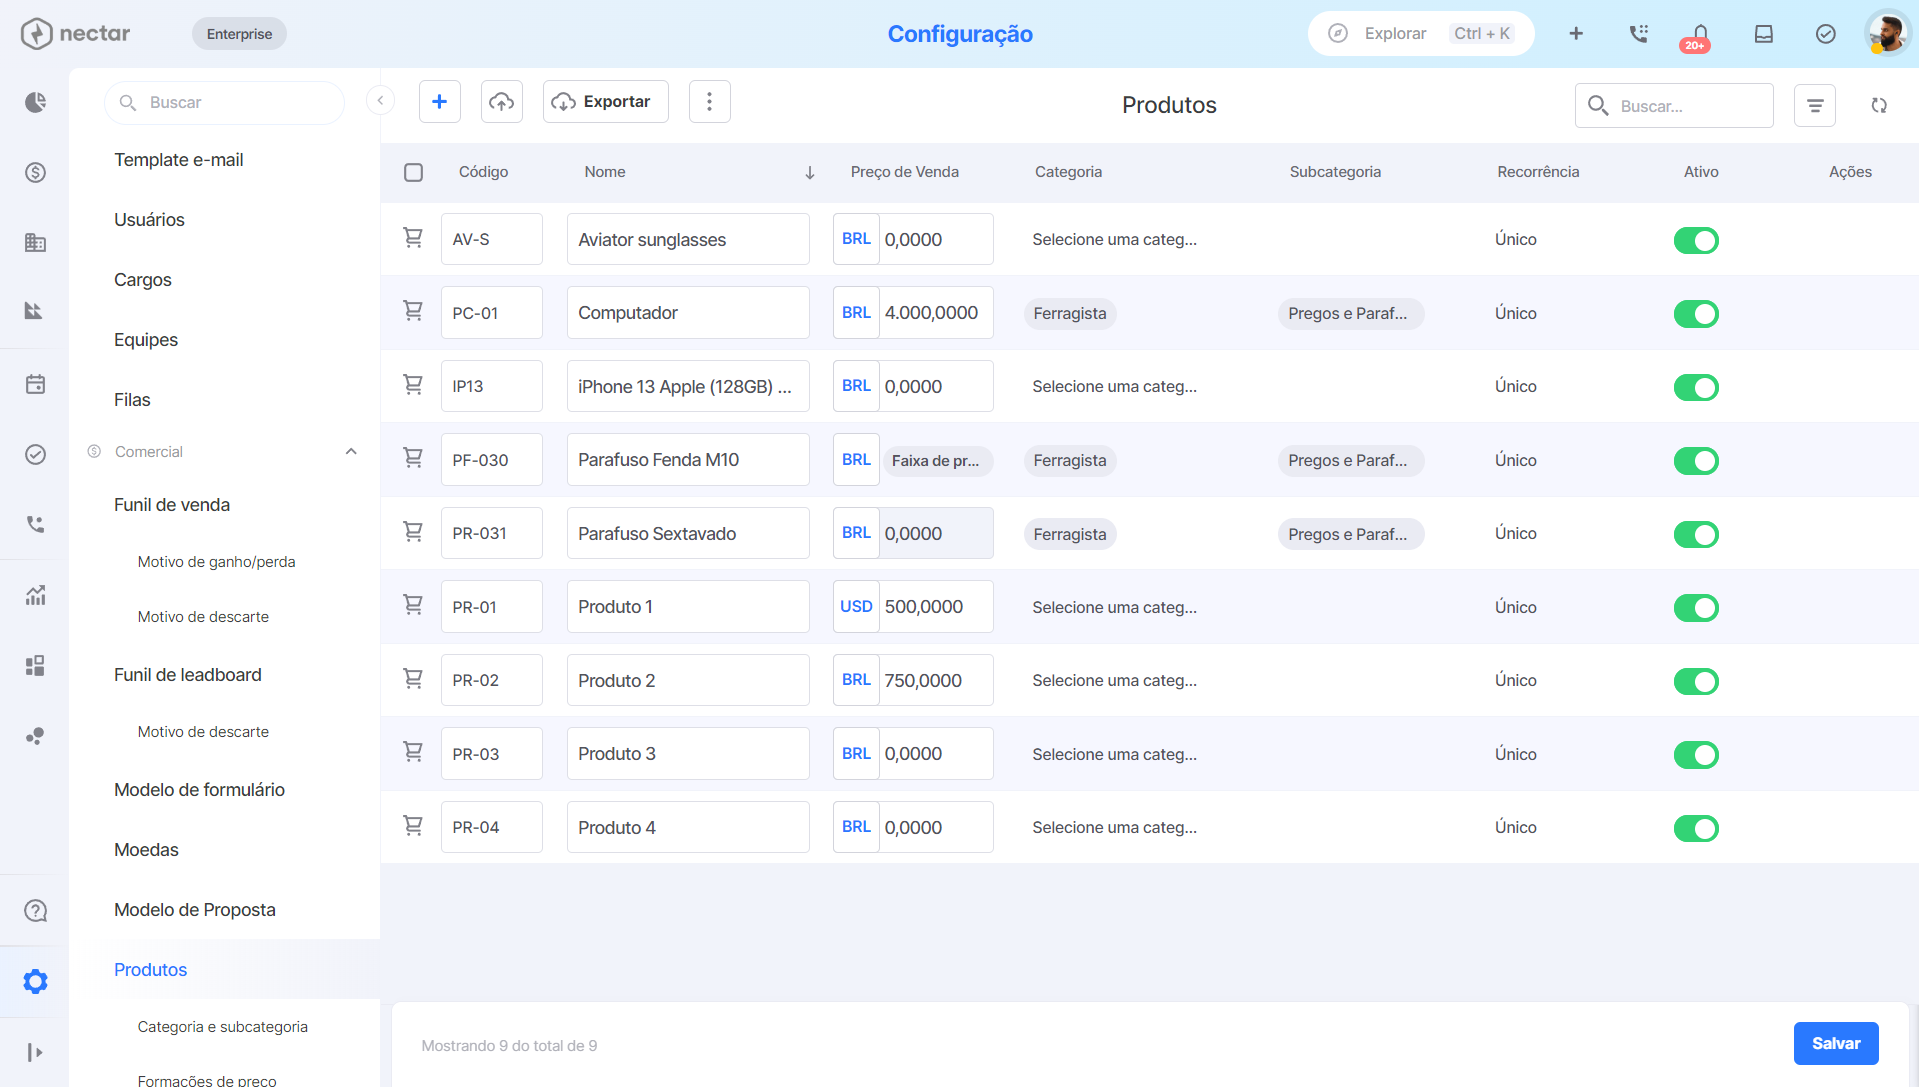1919x1087 pixels.
Task: Open the help question bubble icon
Action: [35, 911]
